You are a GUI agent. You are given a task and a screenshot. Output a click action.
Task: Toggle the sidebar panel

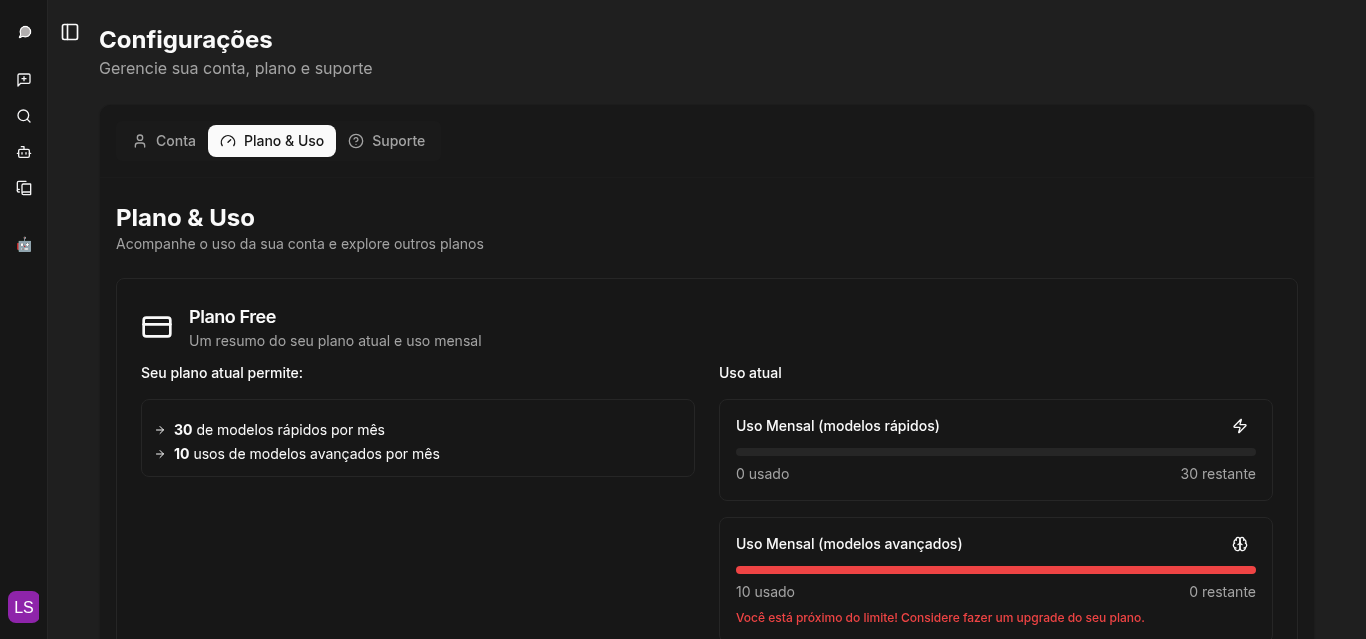(x=70, y=32)
